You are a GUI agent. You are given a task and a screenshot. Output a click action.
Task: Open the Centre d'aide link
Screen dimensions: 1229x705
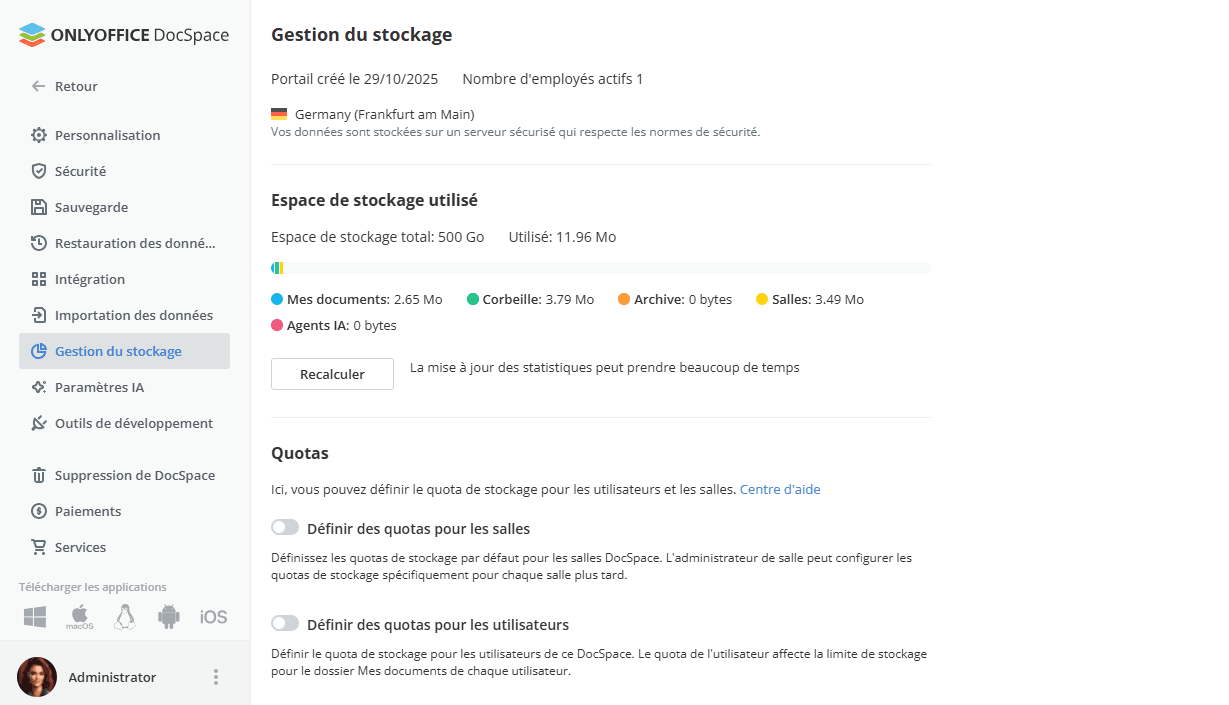point(779,489)
